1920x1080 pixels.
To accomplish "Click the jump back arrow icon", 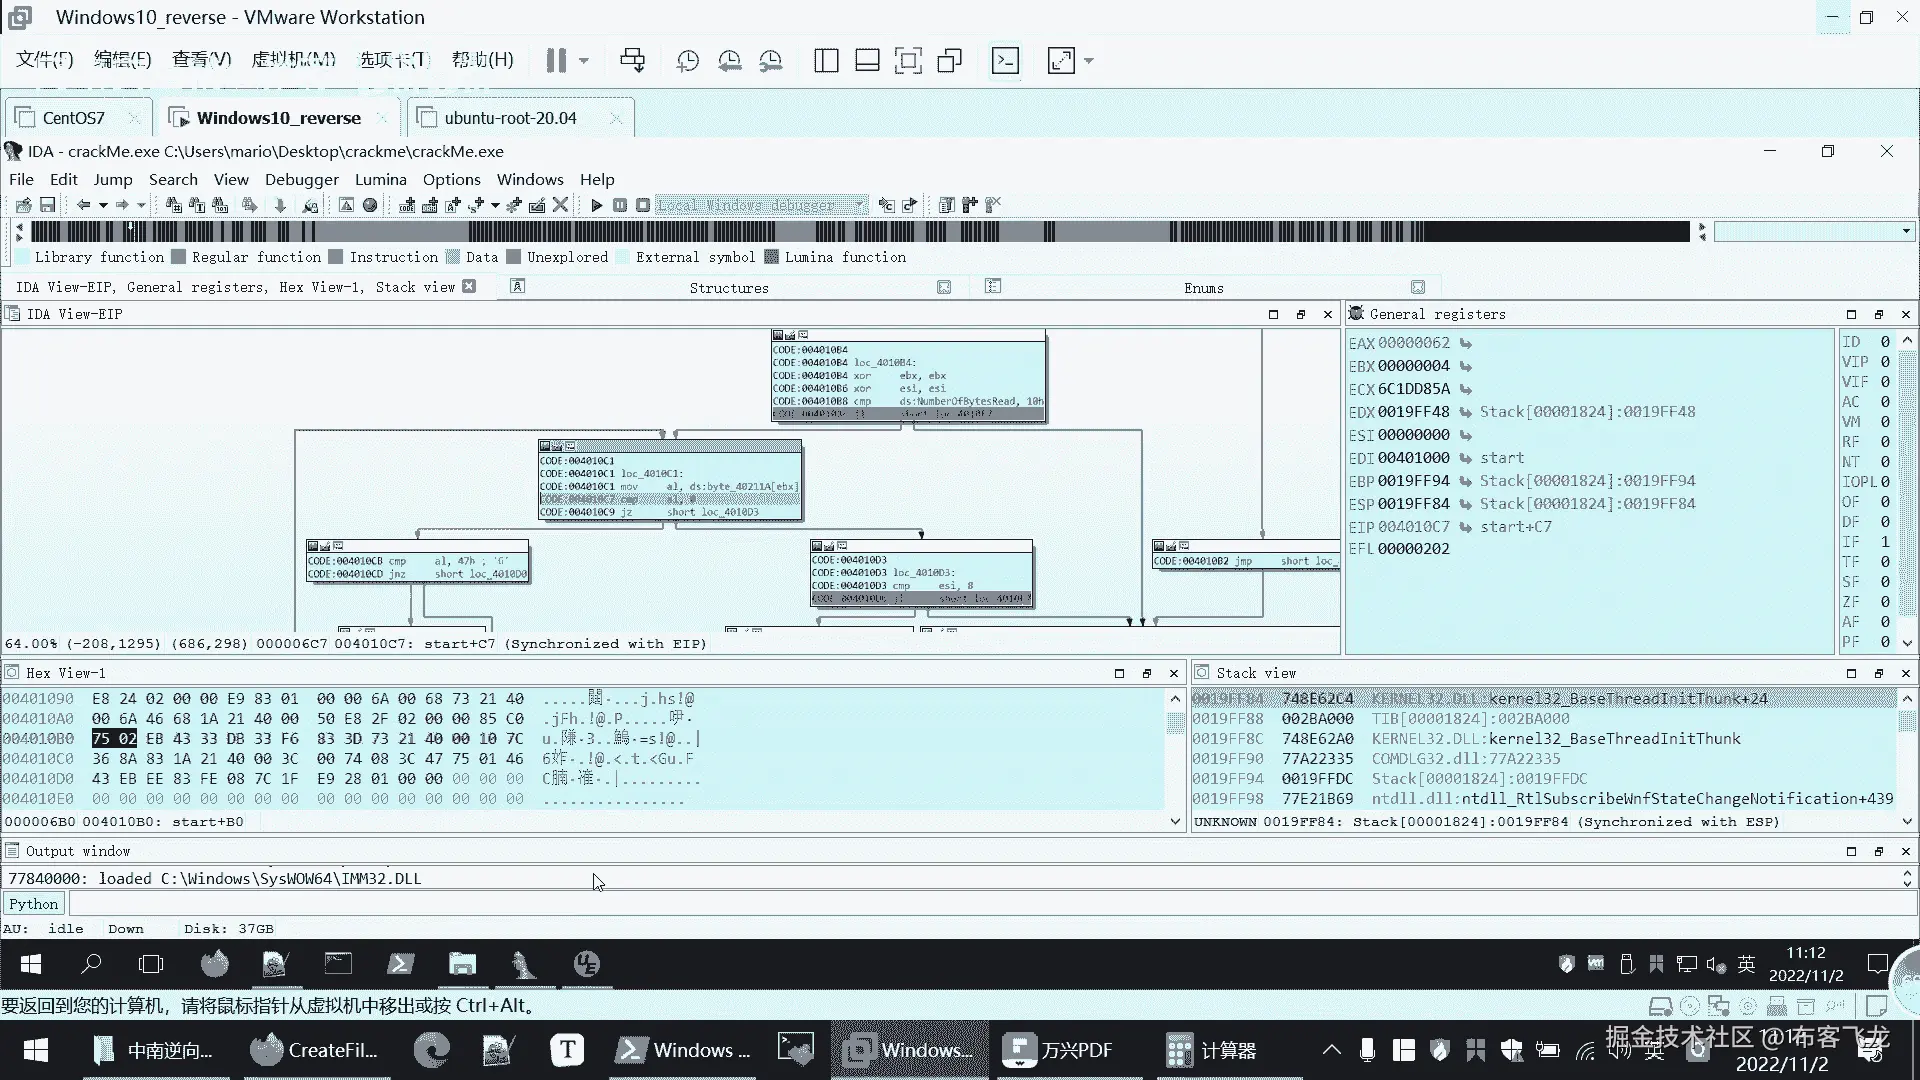I will (84, 205).
